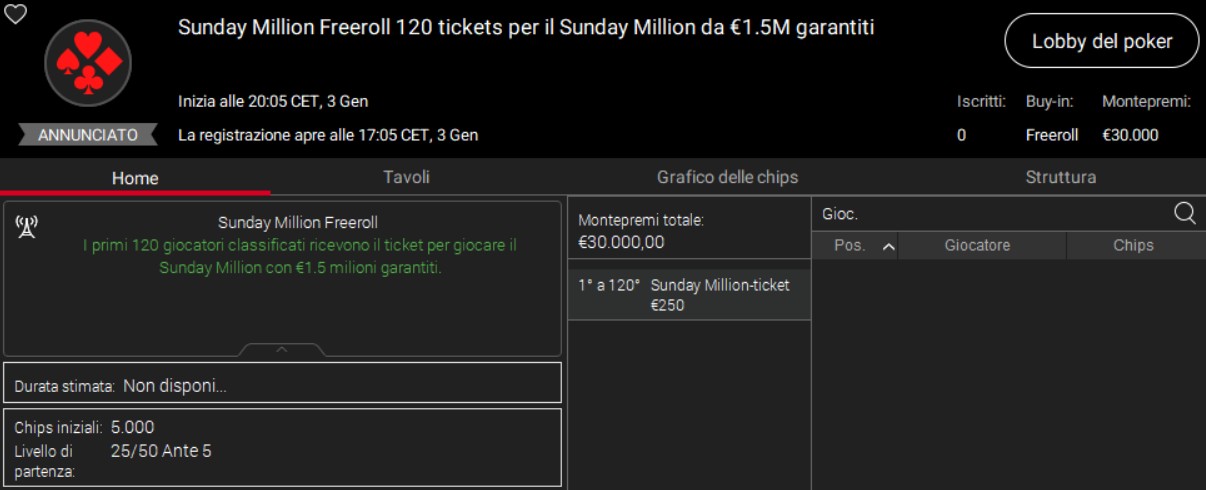Switch to the Home tab
The image size is (1206, 490).
pyautogui.click(x=135, y=178)
